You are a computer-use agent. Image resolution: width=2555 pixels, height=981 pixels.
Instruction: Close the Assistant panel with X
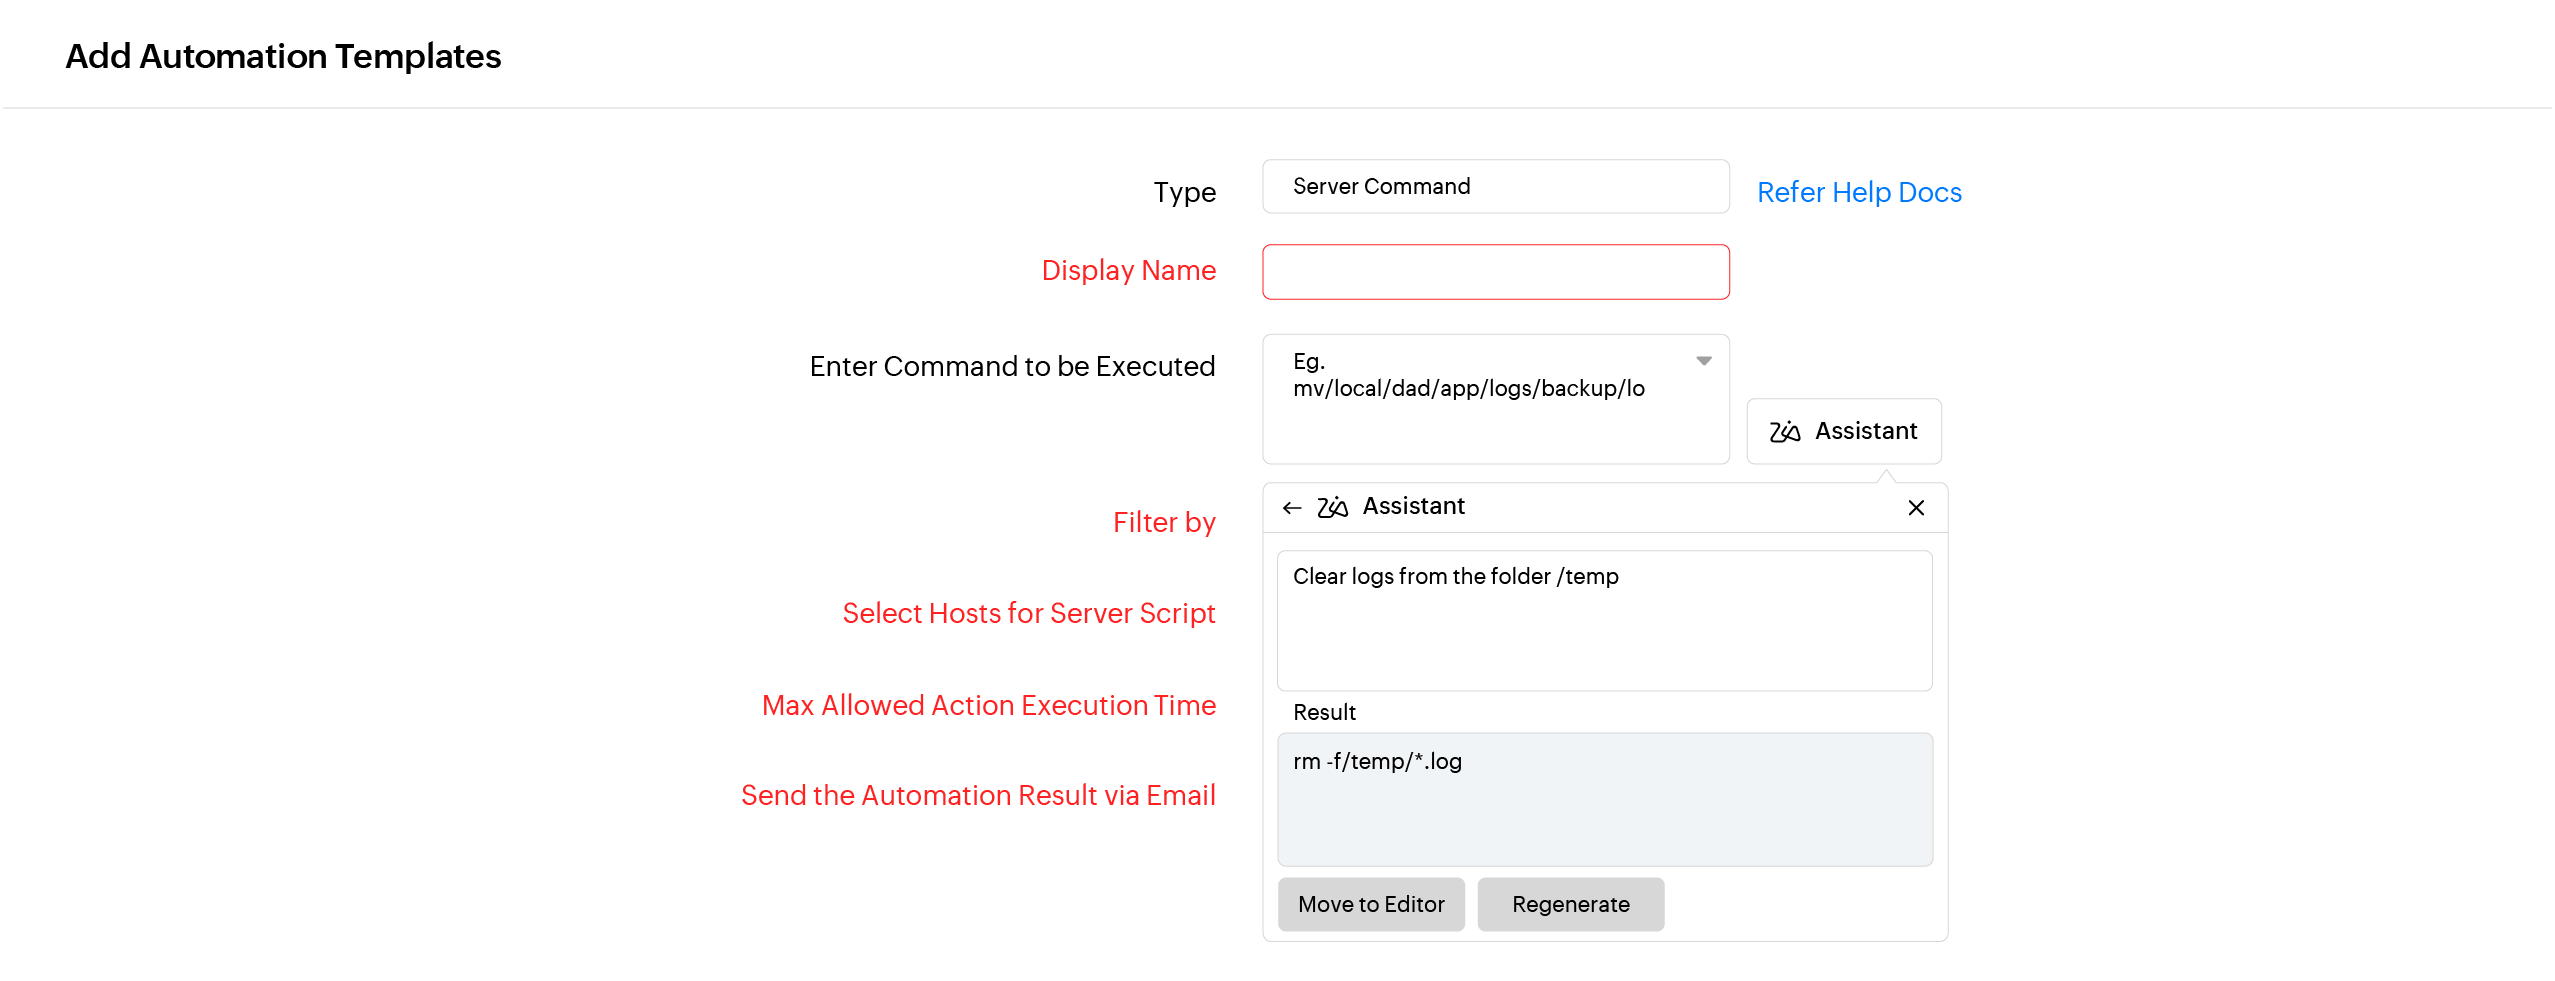click(x=1915, y=508)
